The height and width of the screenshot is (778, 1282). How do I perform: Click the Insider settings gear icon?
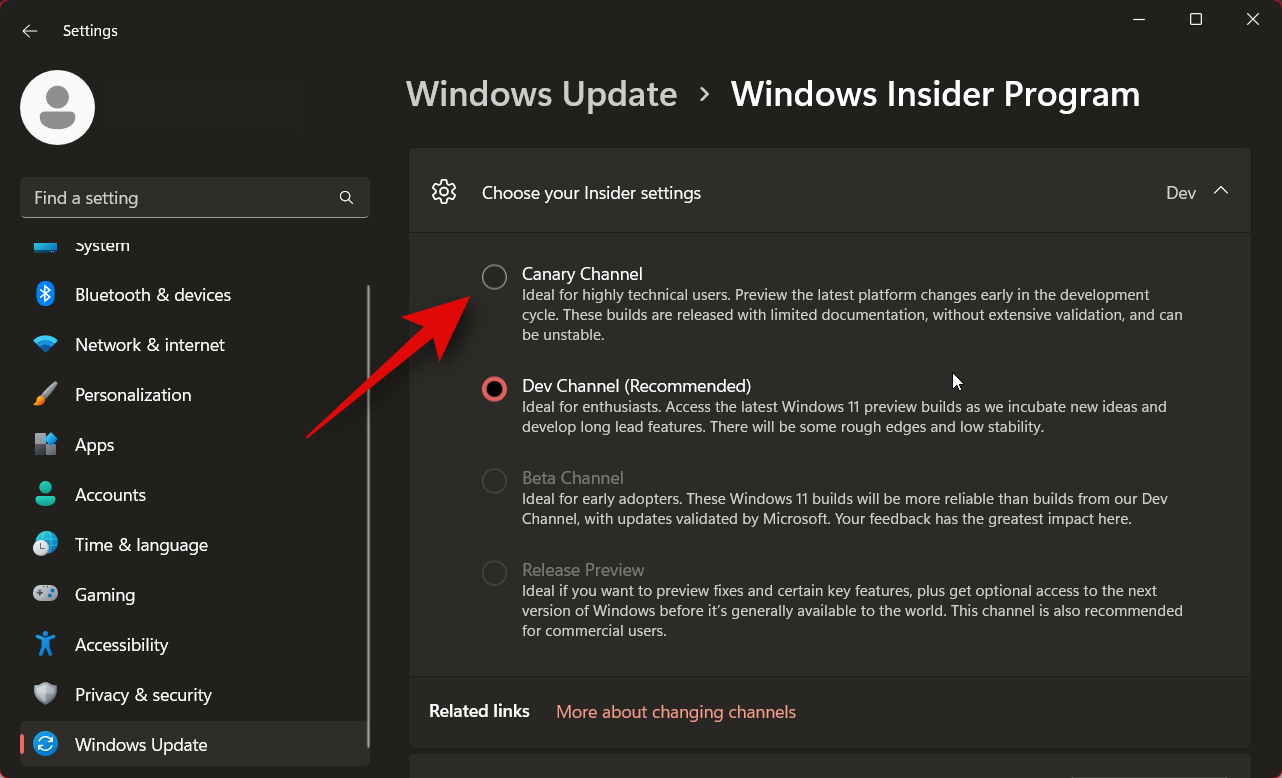tap(444, 191)
